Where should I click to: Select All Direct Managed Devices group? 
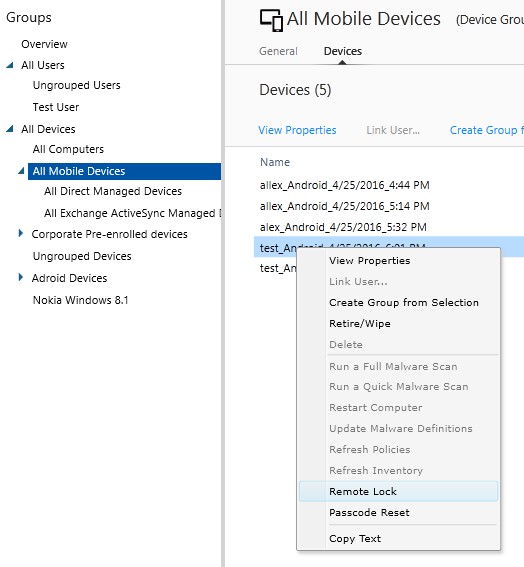coord(113,191)
